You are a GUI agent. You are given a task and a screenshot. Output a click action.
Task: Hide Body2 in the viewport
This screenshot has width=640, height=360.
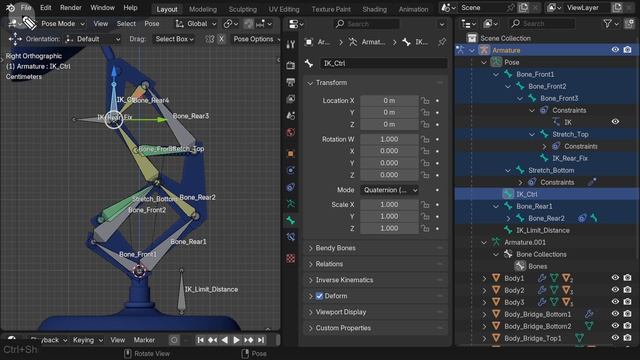(615, 290)
